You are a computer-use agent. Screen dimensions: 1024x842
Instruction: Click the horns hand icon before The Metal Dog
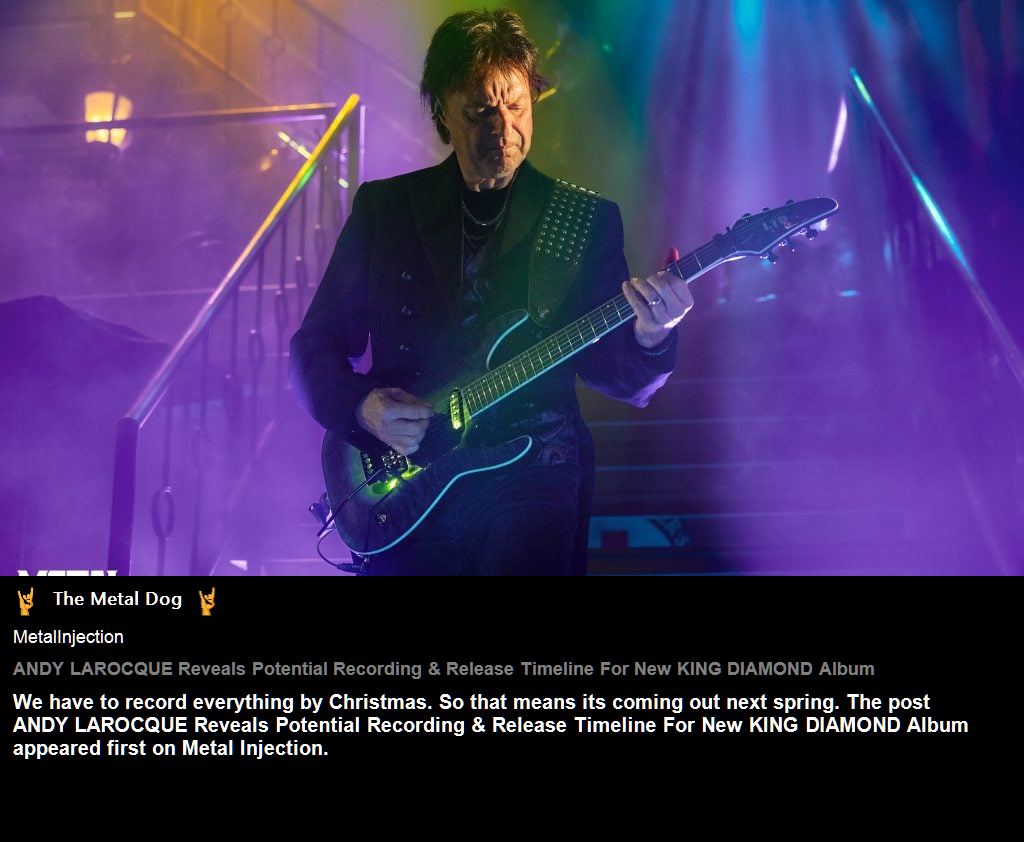25,601
